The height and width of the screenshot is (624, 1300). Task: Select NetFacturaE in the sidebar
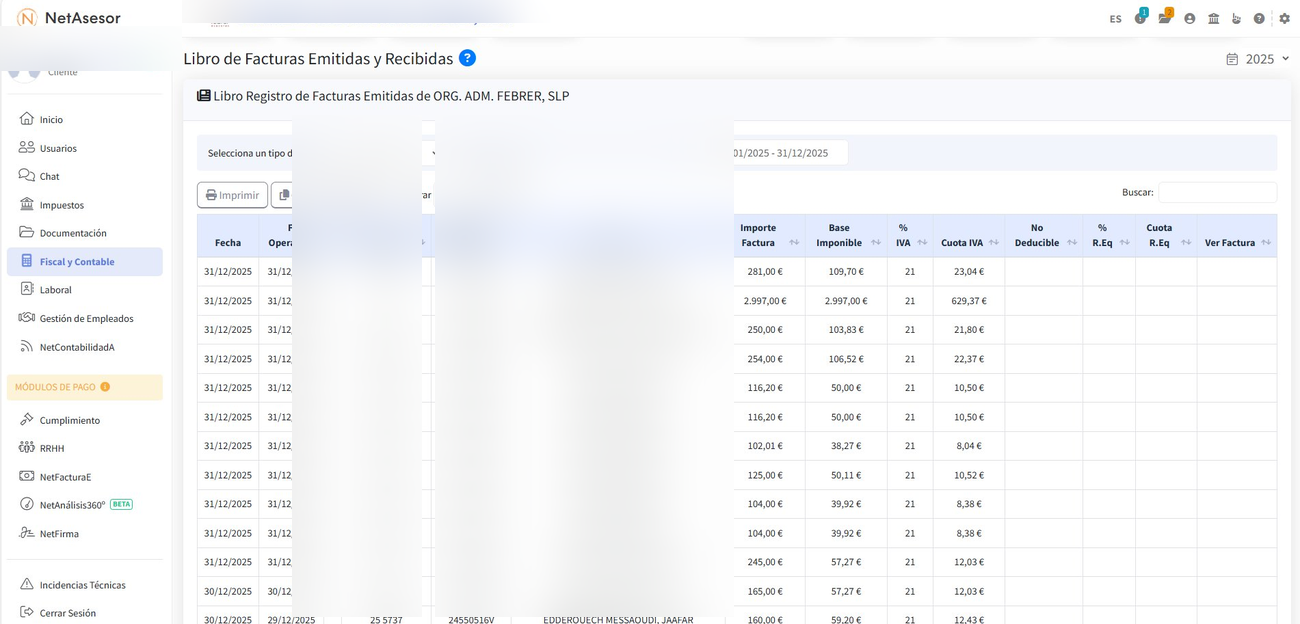(x=65, y=477)
